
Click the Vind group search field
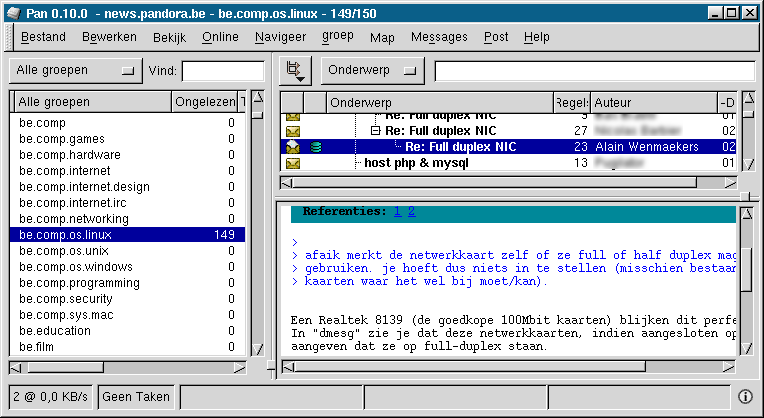(x=223, y=71)
